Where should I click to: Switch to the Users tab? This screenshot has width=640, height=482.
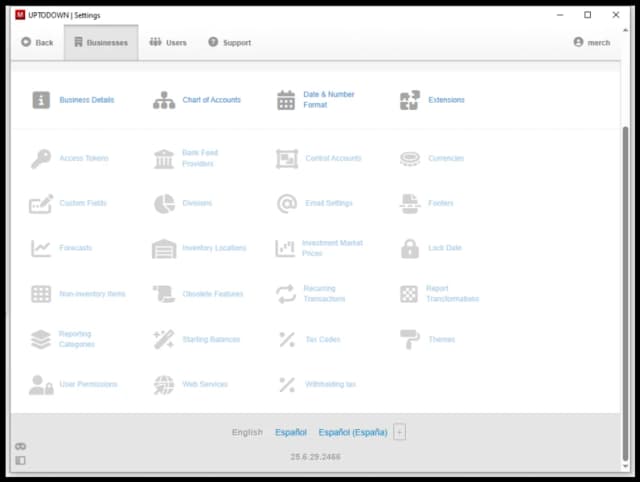[x=168, y=42]
